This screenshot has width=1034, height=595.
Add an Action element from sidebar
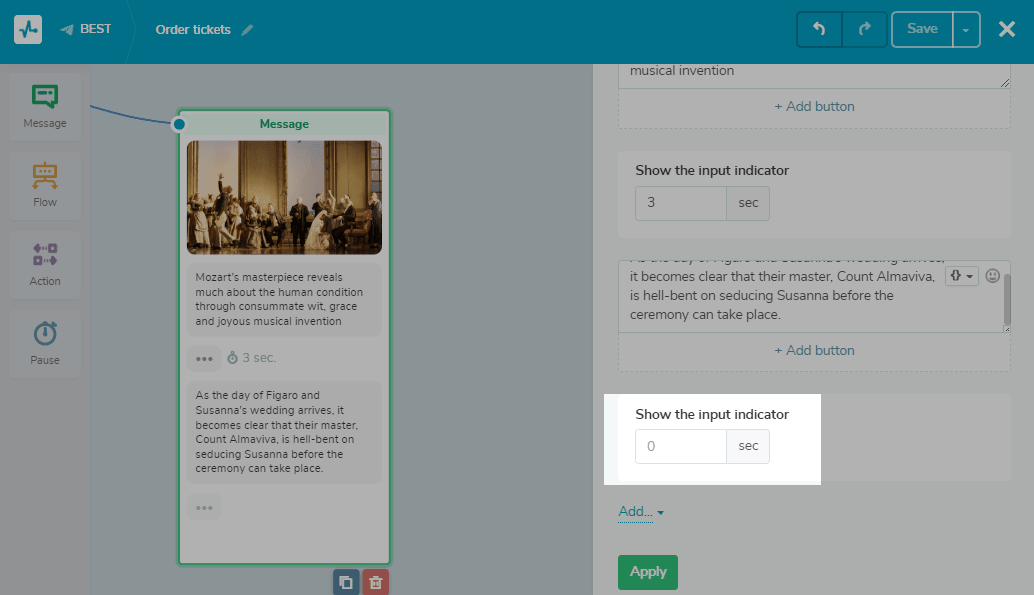45,265
